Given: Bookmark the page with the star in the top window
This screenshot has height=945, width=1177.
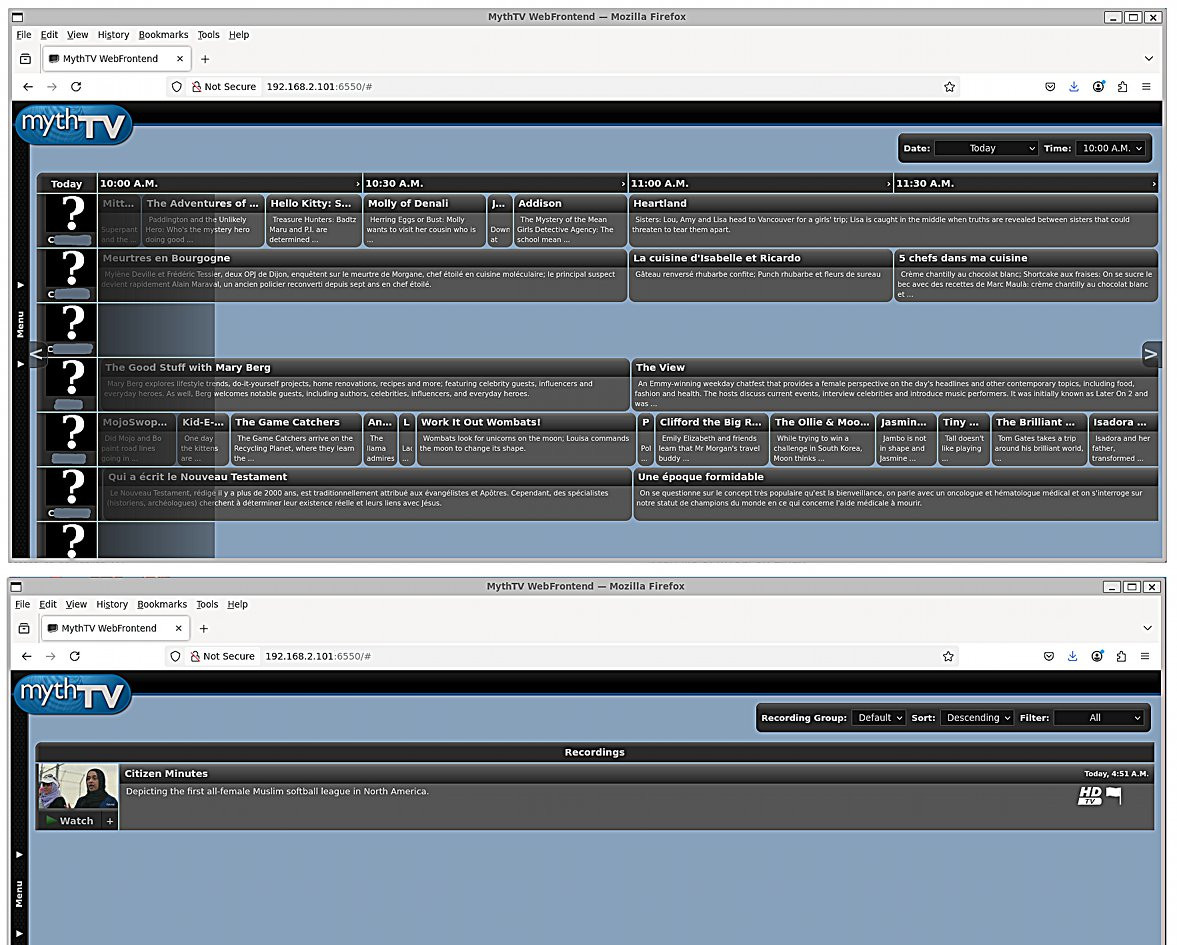Looking at the screenshot, I should point(950,86).
